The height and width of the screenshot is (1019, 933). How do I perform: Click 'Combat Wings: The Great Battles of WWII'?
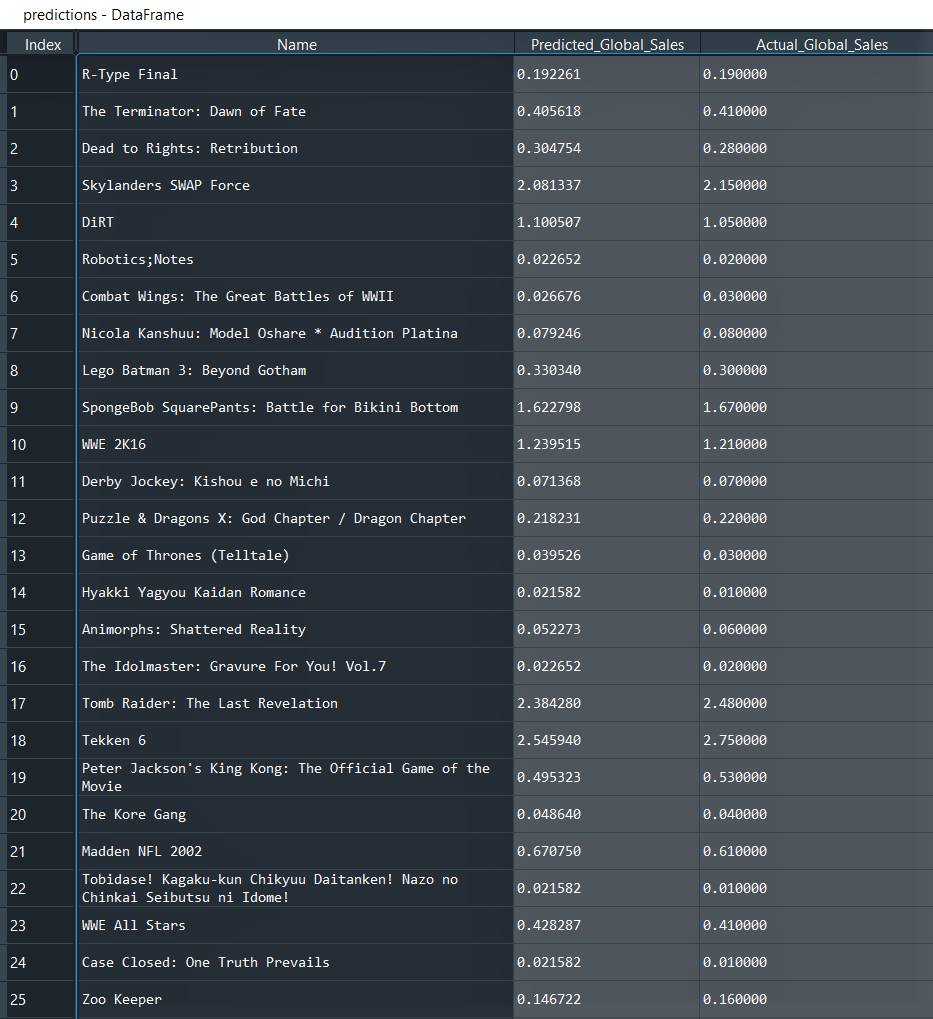pos(295,296)
